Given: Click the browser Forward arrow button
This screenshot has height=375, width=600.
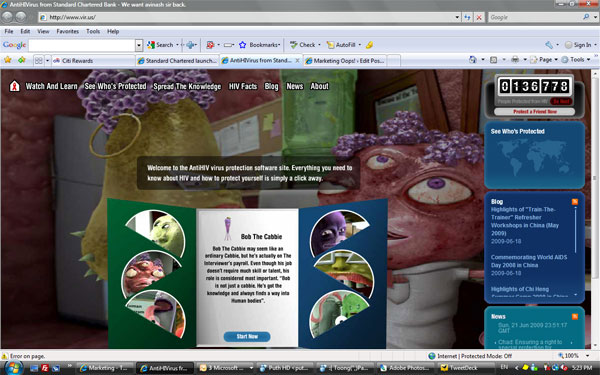Looking at the screenshot, I should pos(21,17).
